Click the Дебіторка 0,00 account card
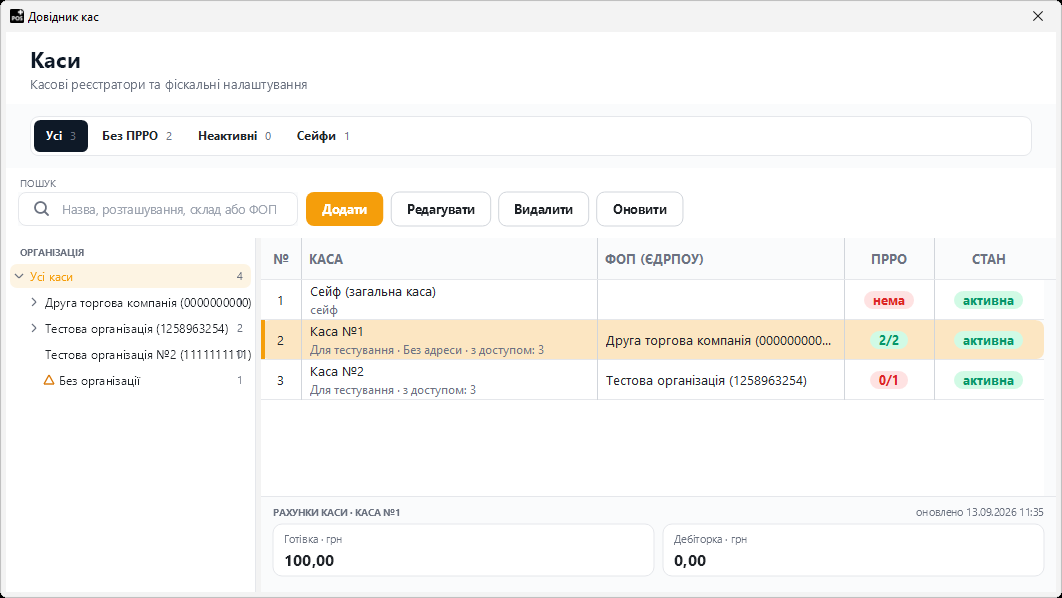 (853, 550)
